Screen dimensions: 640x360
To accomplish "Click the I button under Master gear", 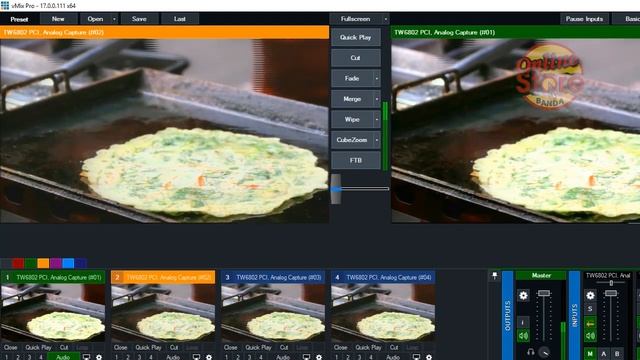I will 523,322.
